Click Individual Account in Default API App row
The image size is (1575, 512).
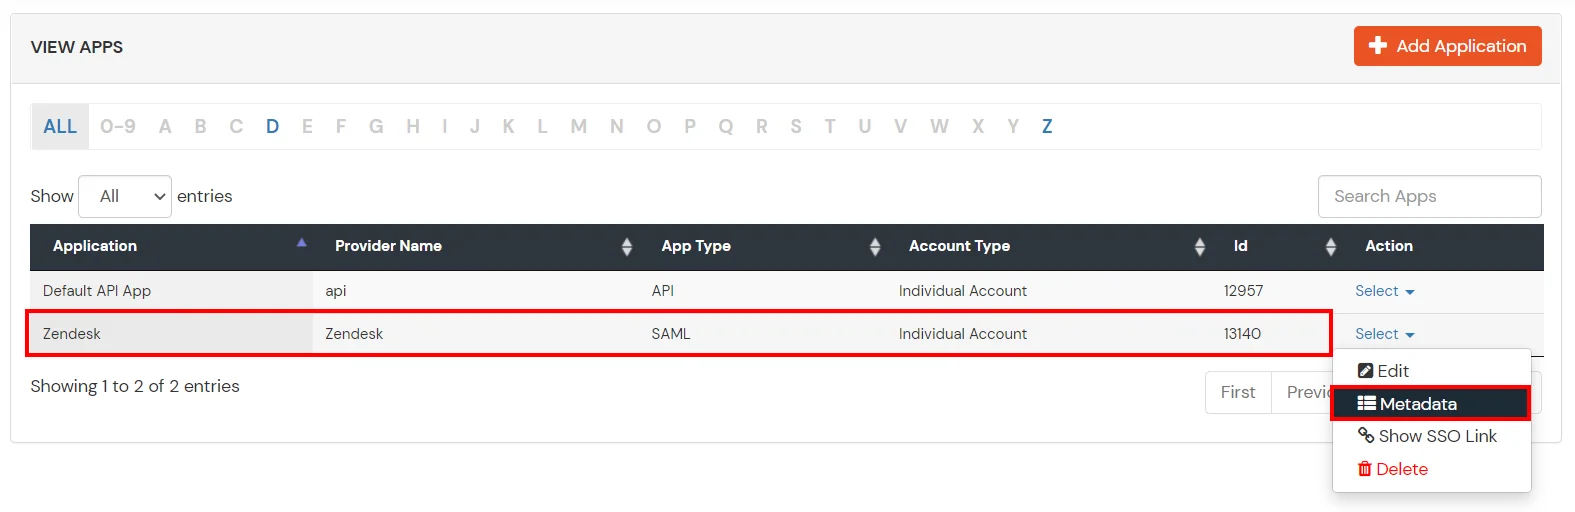point(962,291)
